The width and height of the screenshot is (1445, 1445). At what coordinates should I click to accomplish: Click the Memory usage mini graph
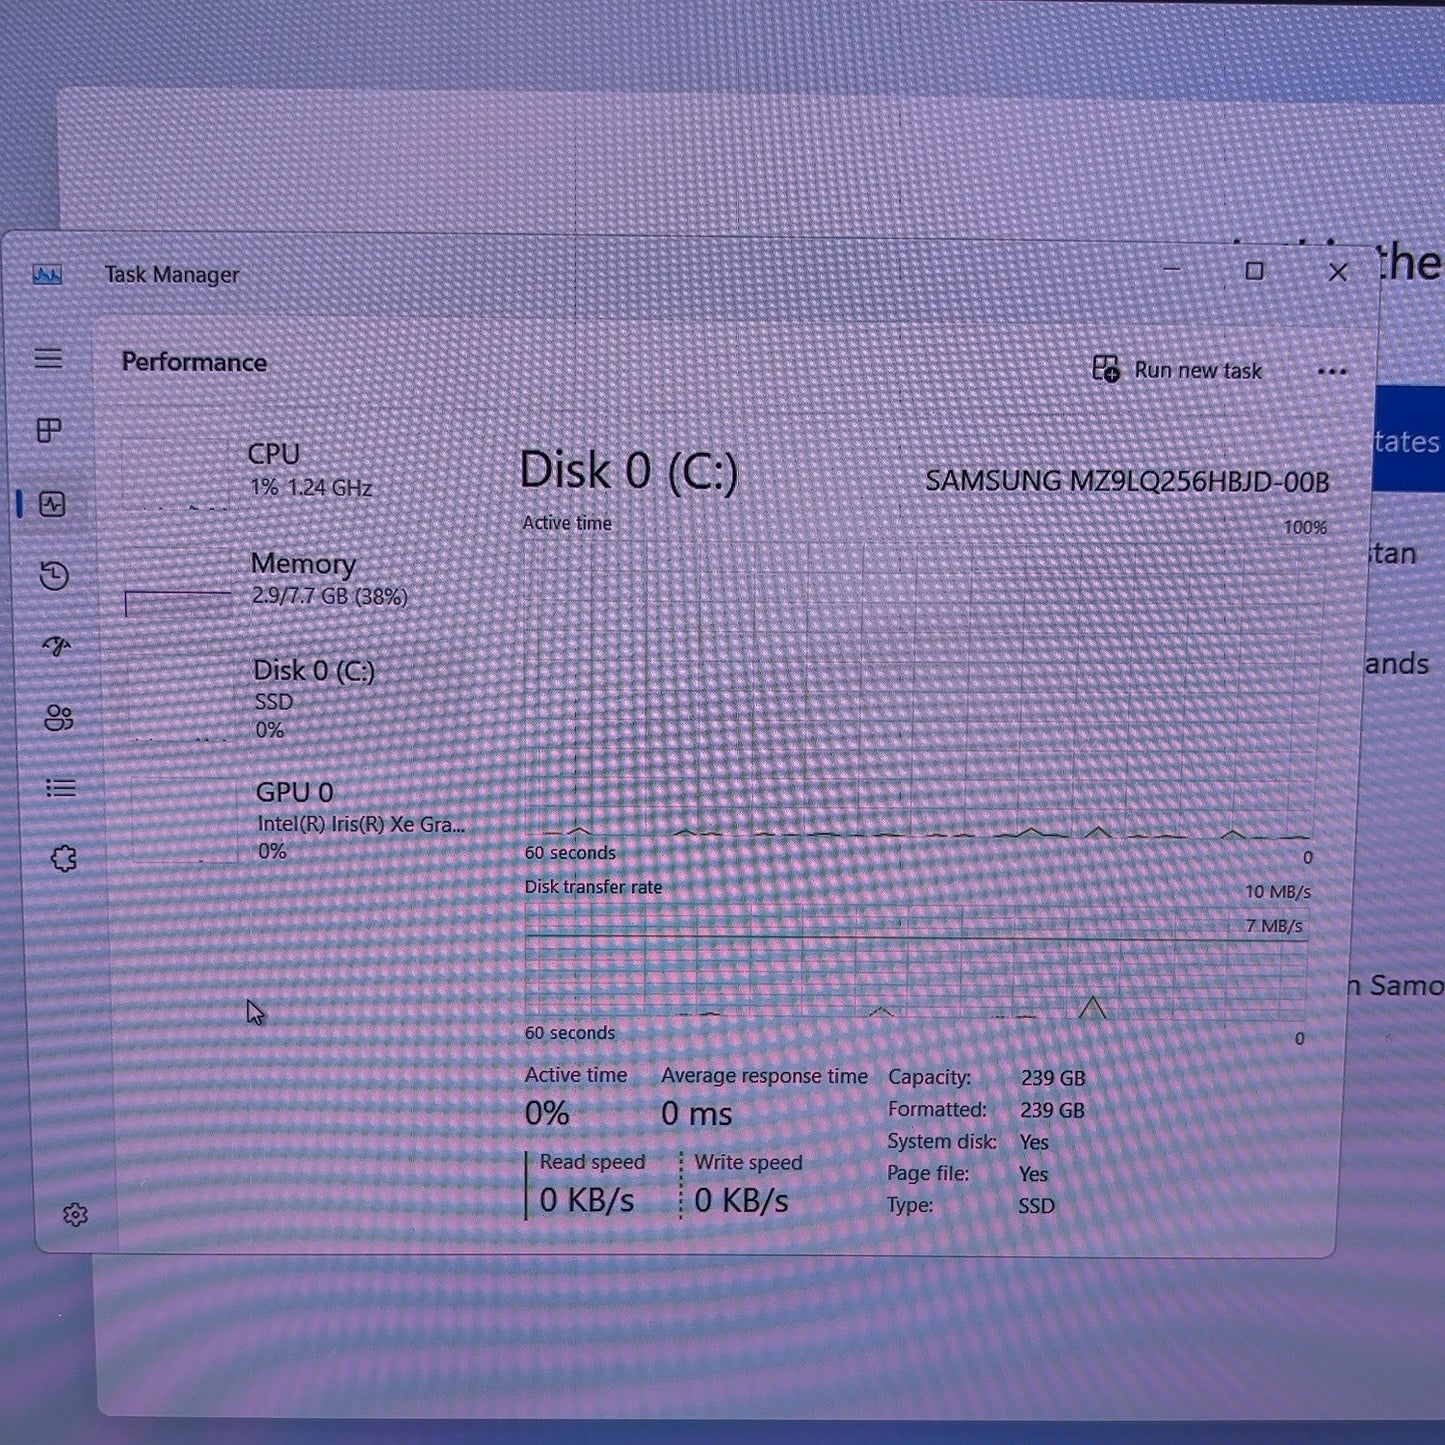click(178, 583)
